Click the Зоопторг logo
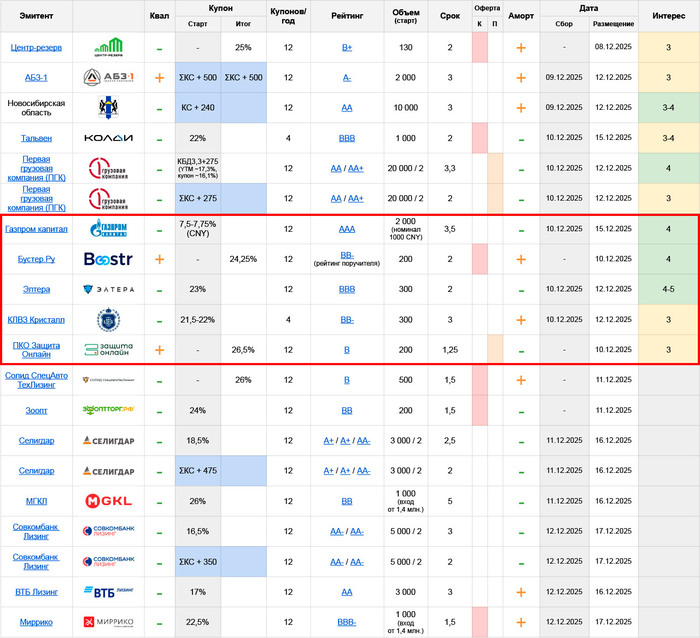Image resolution: width=700 pixels, height=638 pixels. (107, 410)
